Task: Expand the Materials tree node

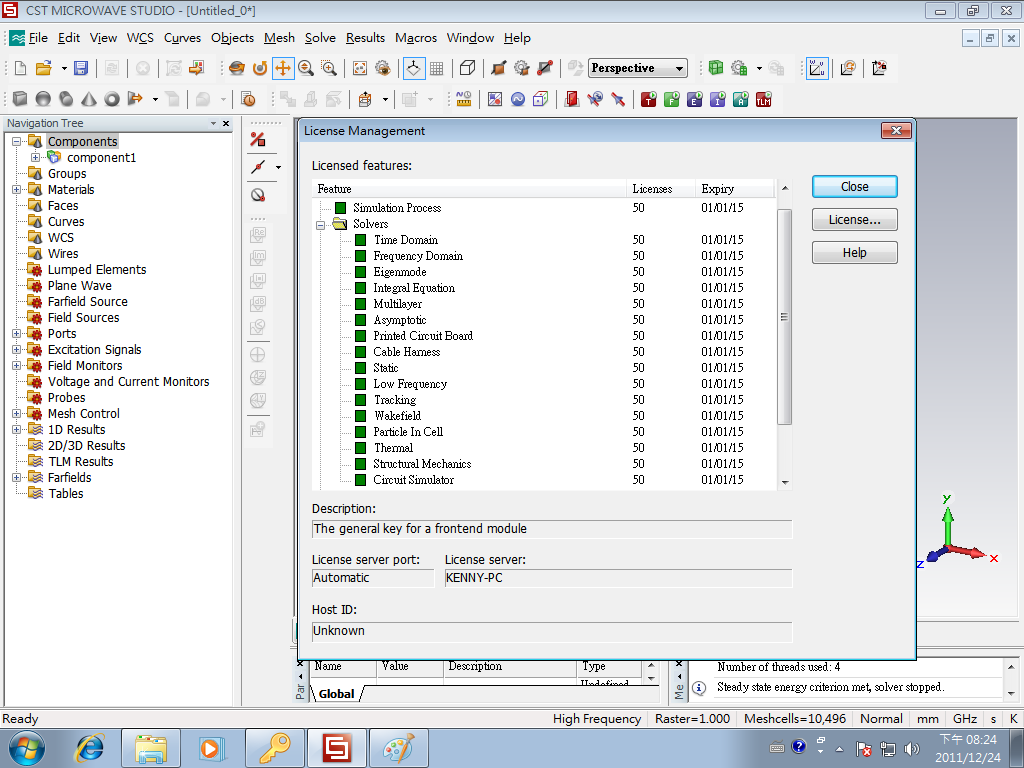Action: [x=16, y=189]
